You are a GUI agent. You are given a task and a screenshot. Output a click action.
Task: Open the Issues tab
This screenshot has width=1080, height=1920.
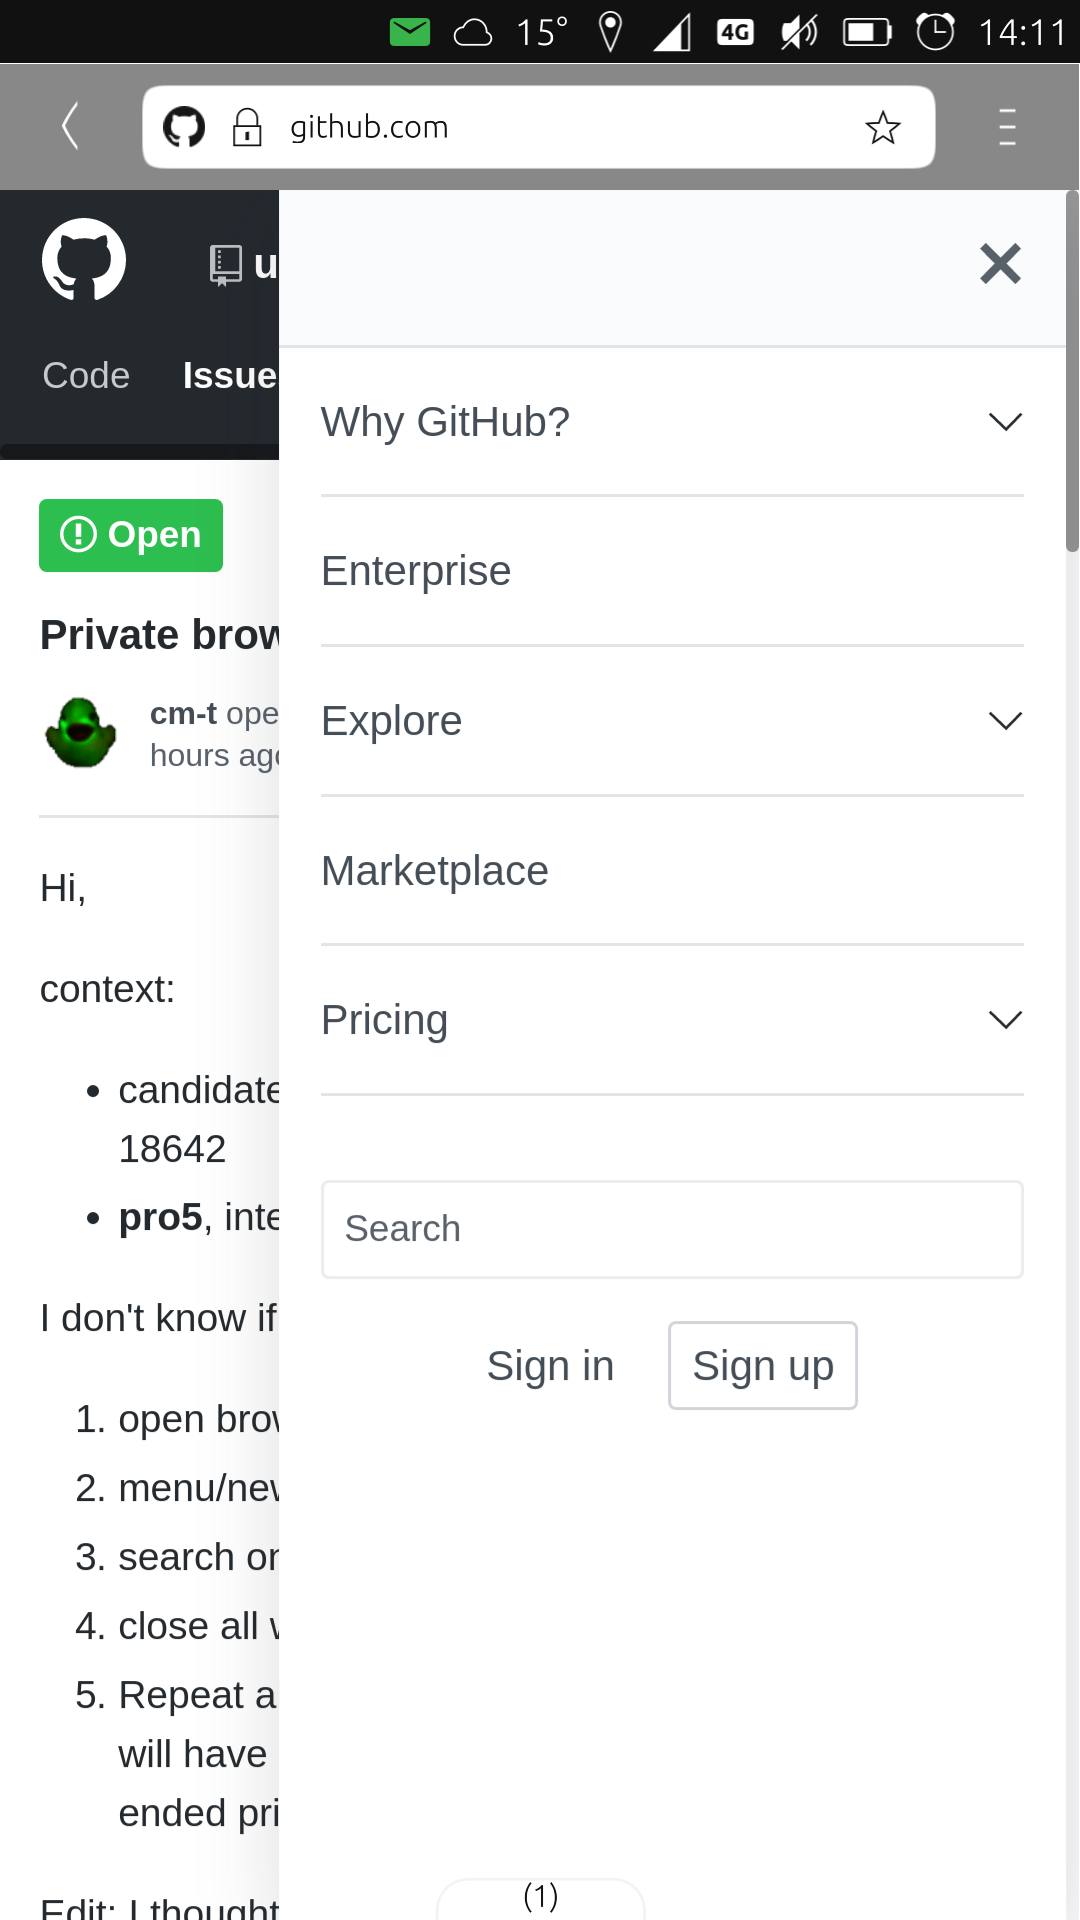point(230,375)
